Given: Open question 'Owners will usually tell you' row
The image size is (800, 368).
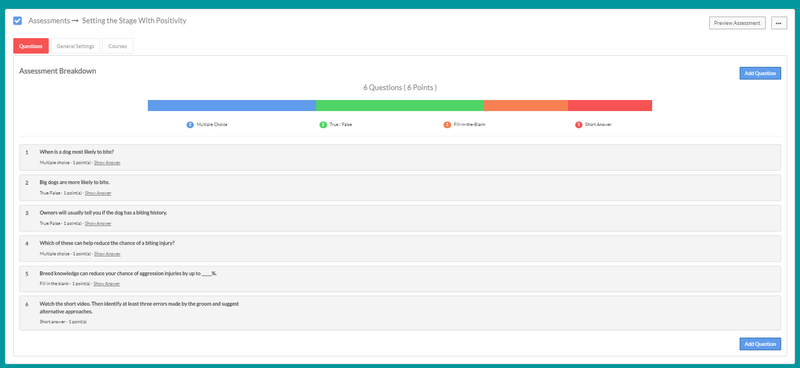Looking at the screenshot, I should 400,218.
